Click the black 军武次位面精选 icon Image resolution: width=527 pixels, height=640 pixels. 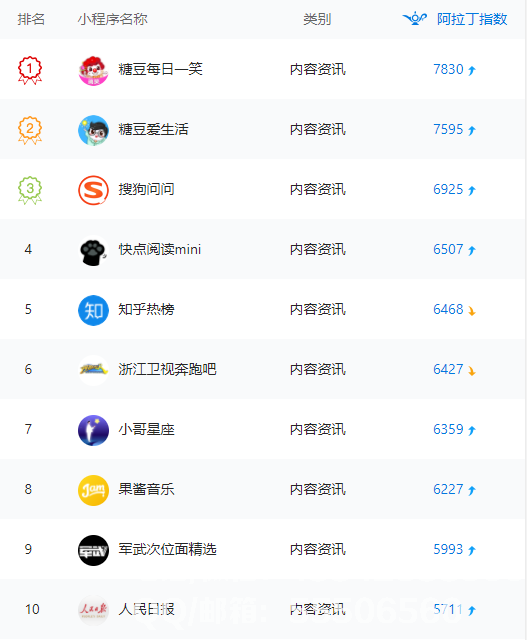[93, 550]
